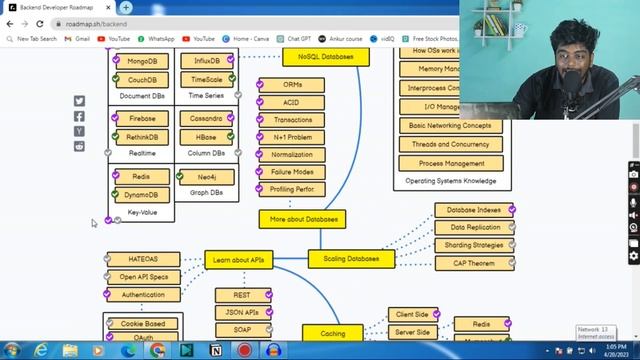Toggle the checkmark on MongoDB node
The width and height of the screenshot is (640, 360).
(x=116, y=60)
